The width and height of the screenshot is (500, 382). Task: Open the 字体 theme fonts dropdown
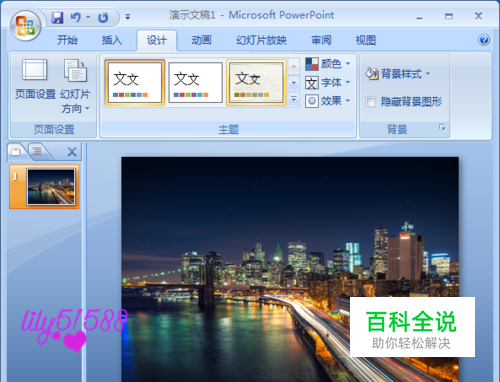328,82
